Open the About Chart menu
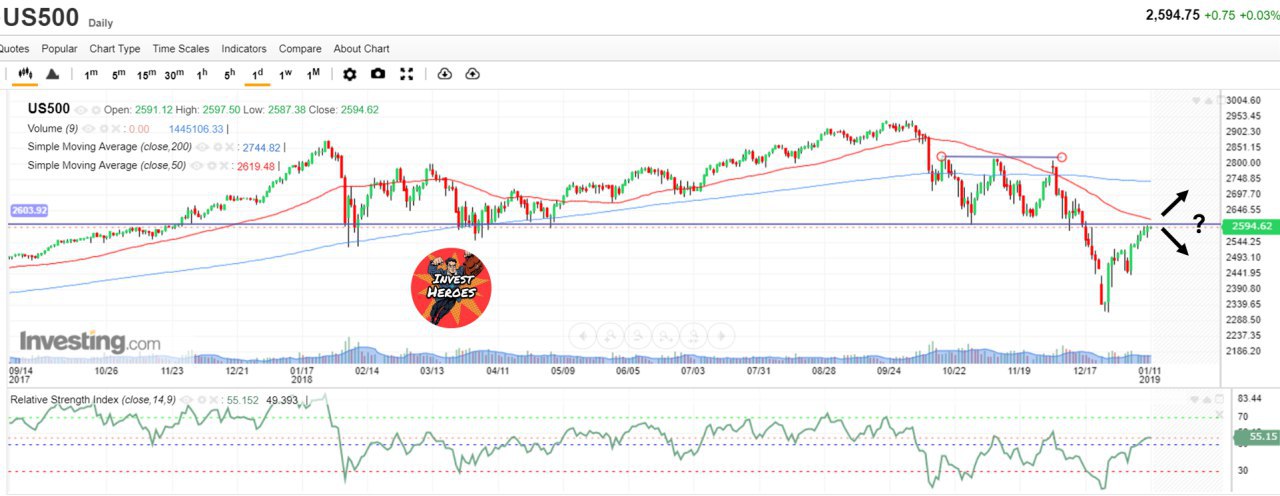This screenshot has width=1280, height=496. tap(362, 48)
